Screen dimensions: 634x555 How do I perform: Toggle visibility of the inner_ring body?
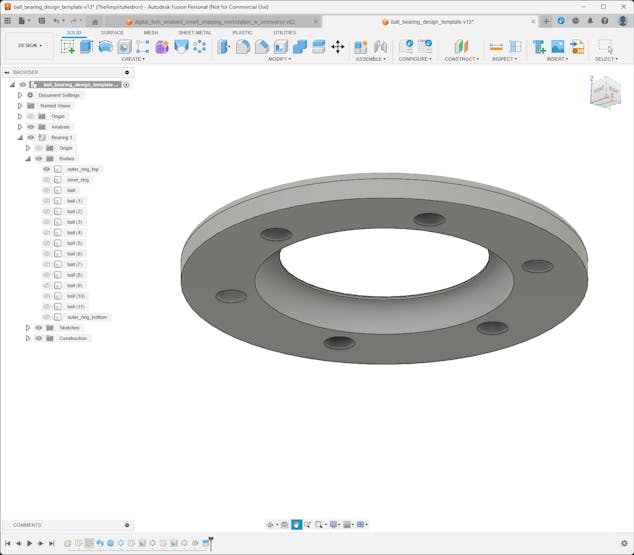pyautogui.click(x=46, y=180)
